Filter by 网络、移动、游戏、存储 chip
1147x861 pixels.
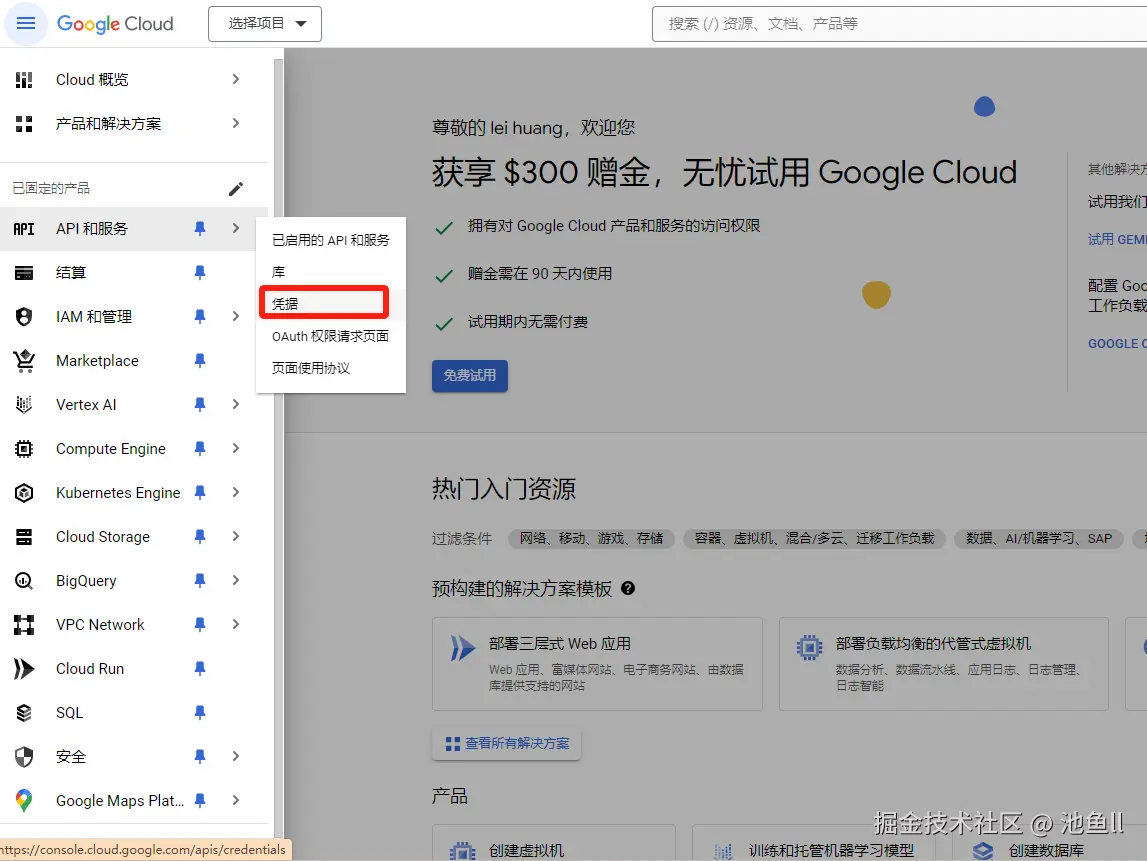point(591,538)
